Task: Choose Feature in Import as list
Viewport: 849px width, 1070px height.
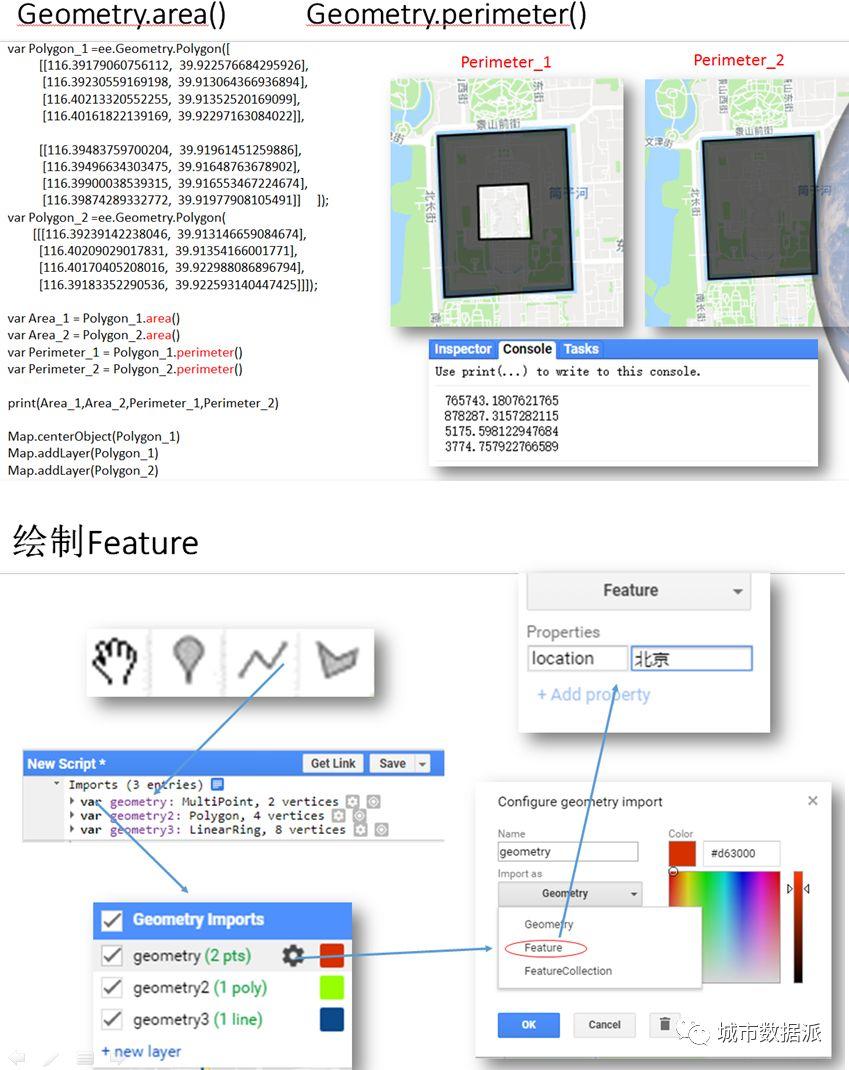Action: (543, 948)
